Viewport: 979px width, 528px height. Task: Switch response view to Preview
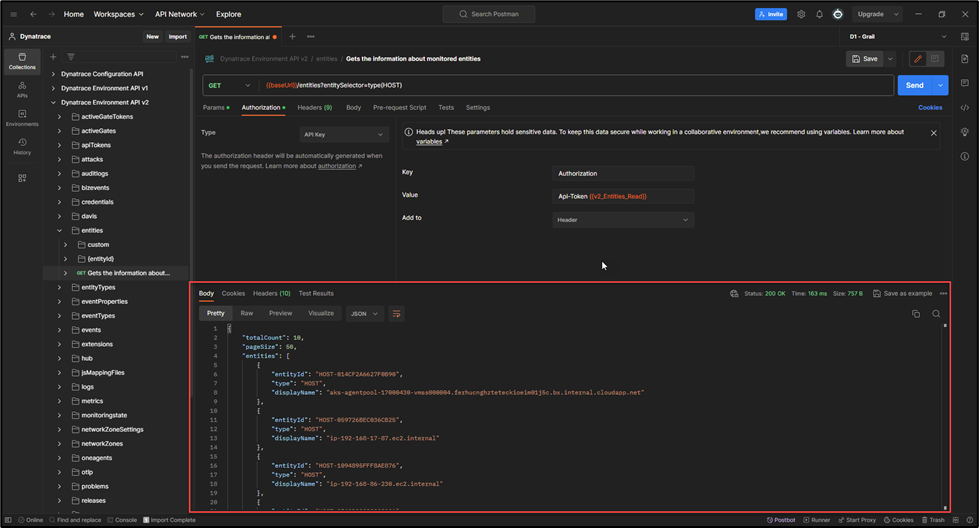(x=280, y=313)
